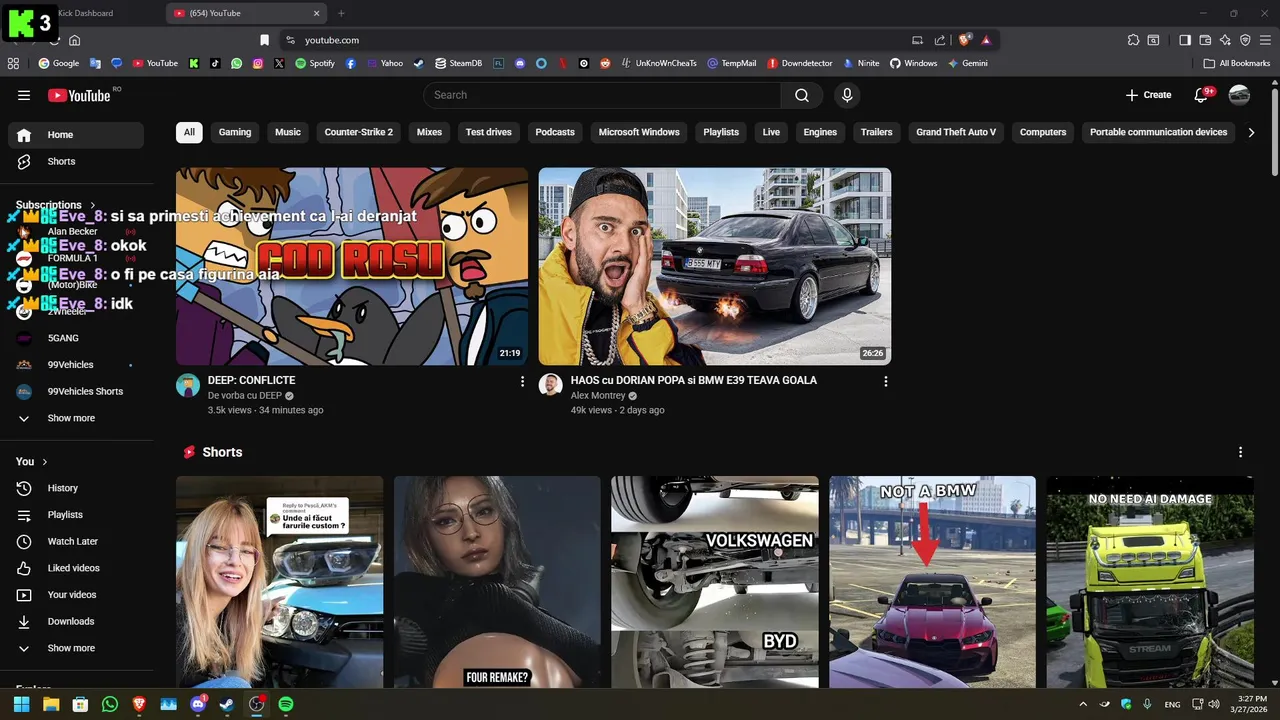Select the All category chip
Screen dimensions: 1280x720
189,132
